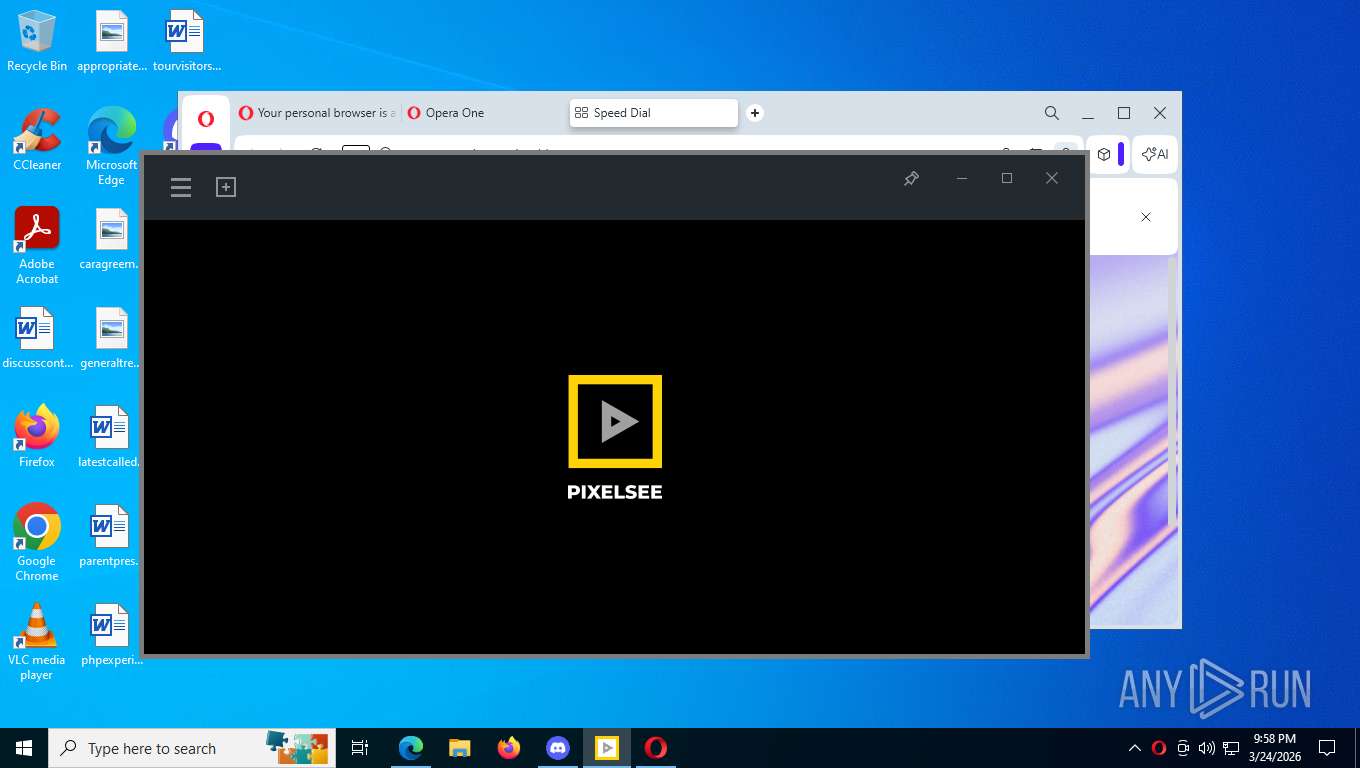This screenshot has width=1360, height=768.
Task: Open Microsoft Edge from the taskbar
Action: click(x=411, y=748)
